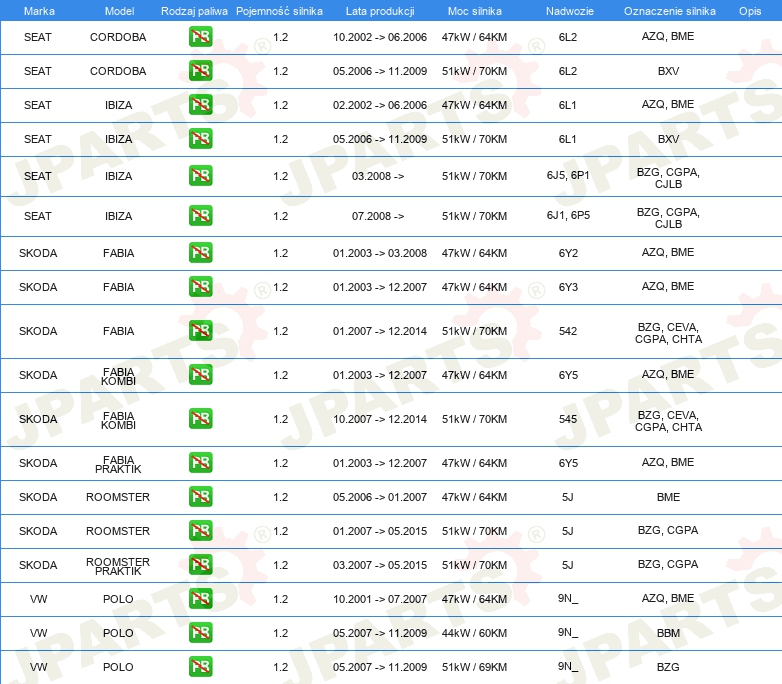The image size is (782, 684).
Task: Click body code 542
Action: coord(568,331)
